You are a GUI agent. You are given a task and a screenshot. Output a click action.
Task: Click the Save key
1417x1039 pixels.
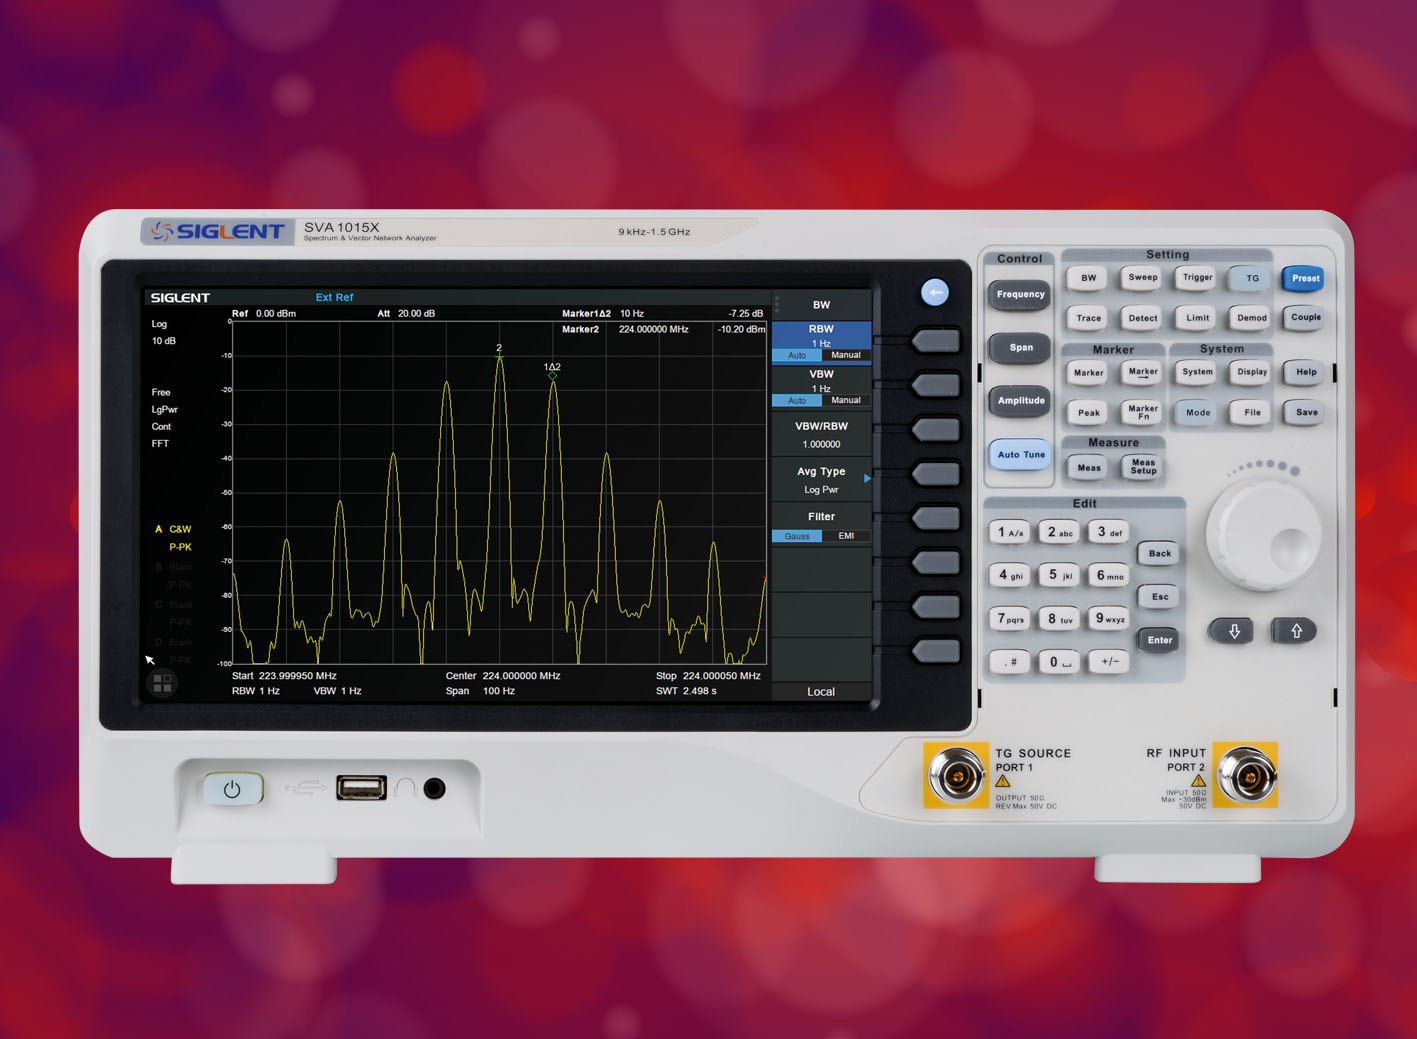click(x=1306, y=412)
